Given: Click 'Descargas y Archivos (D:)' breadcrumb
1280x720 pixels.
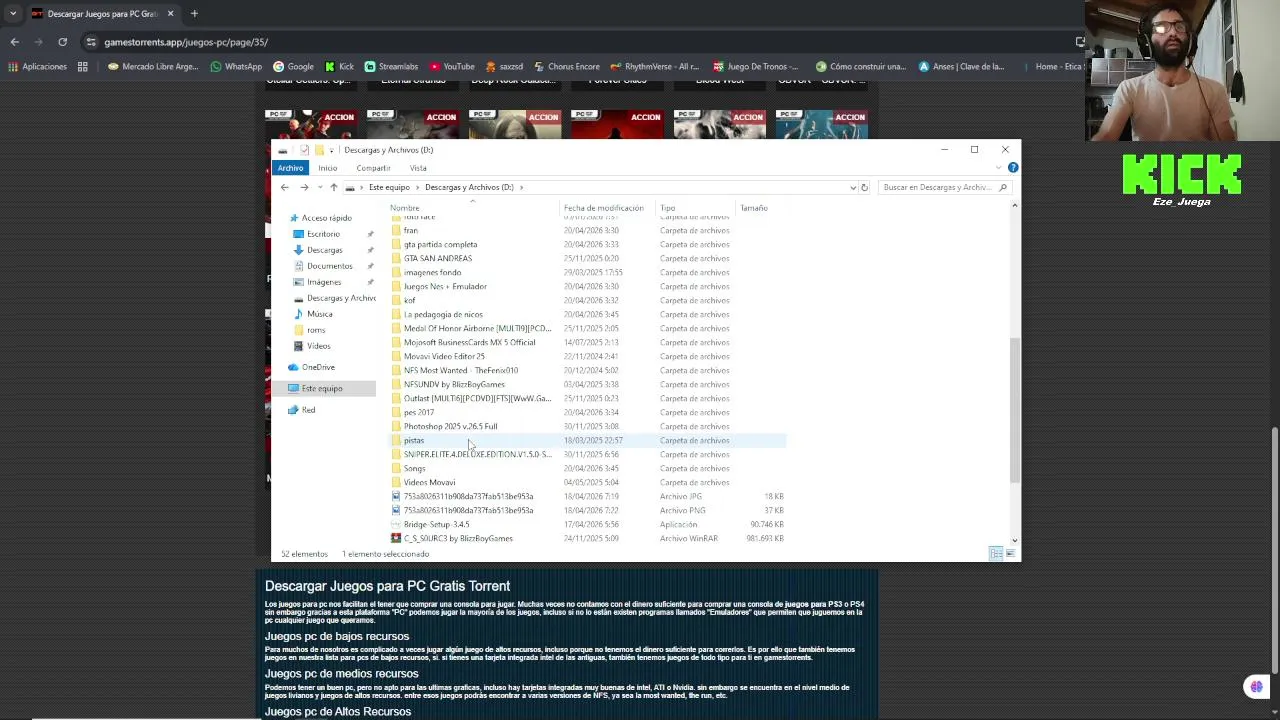Looking at the screenshot, I should click(469, 187).
